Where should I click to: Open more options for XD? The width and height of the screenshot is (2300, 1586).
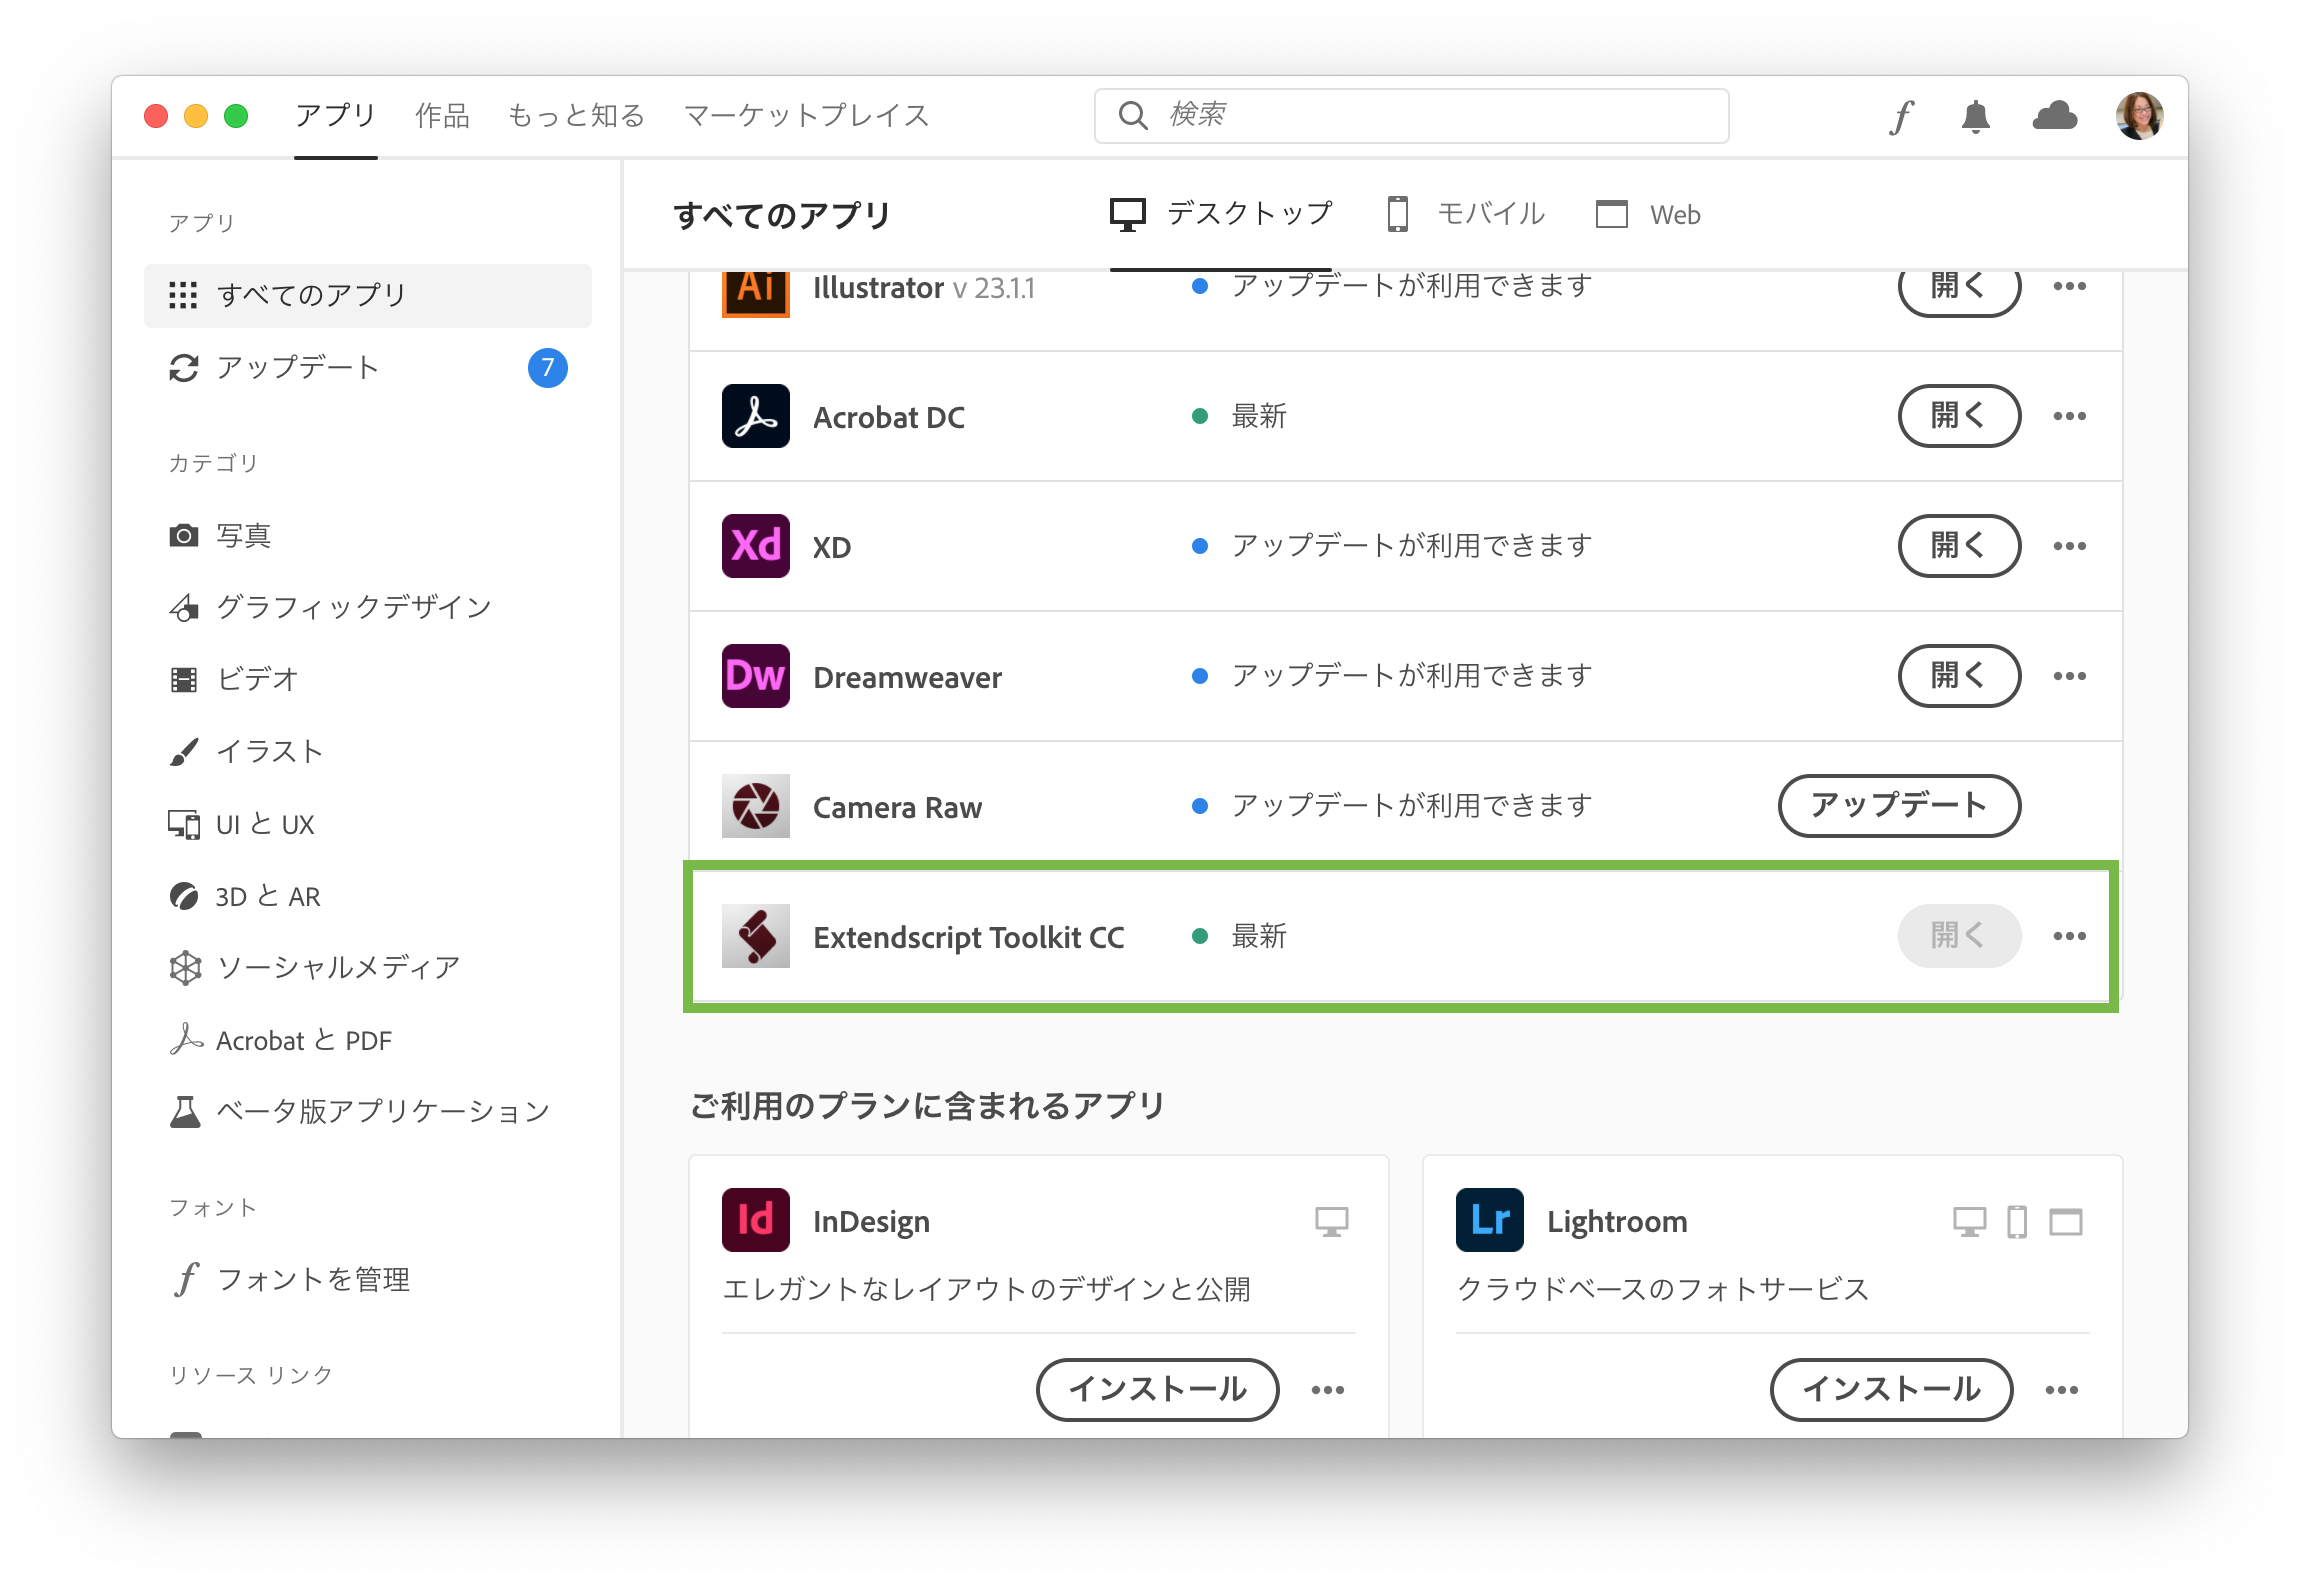[2069, 546]
